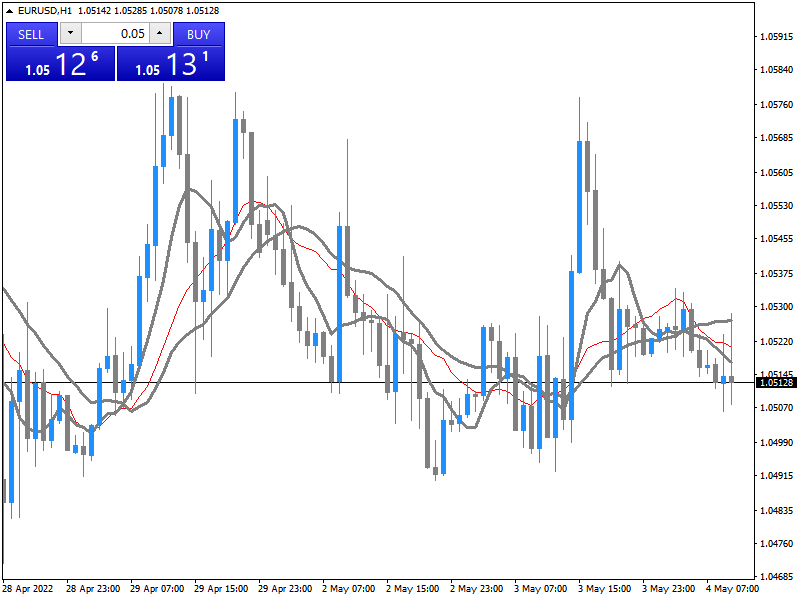Image resolution: width=800 pixels, height=600 pixels.
Task: Click the buy price 1.05 13 tile
Action: [171, 65]
